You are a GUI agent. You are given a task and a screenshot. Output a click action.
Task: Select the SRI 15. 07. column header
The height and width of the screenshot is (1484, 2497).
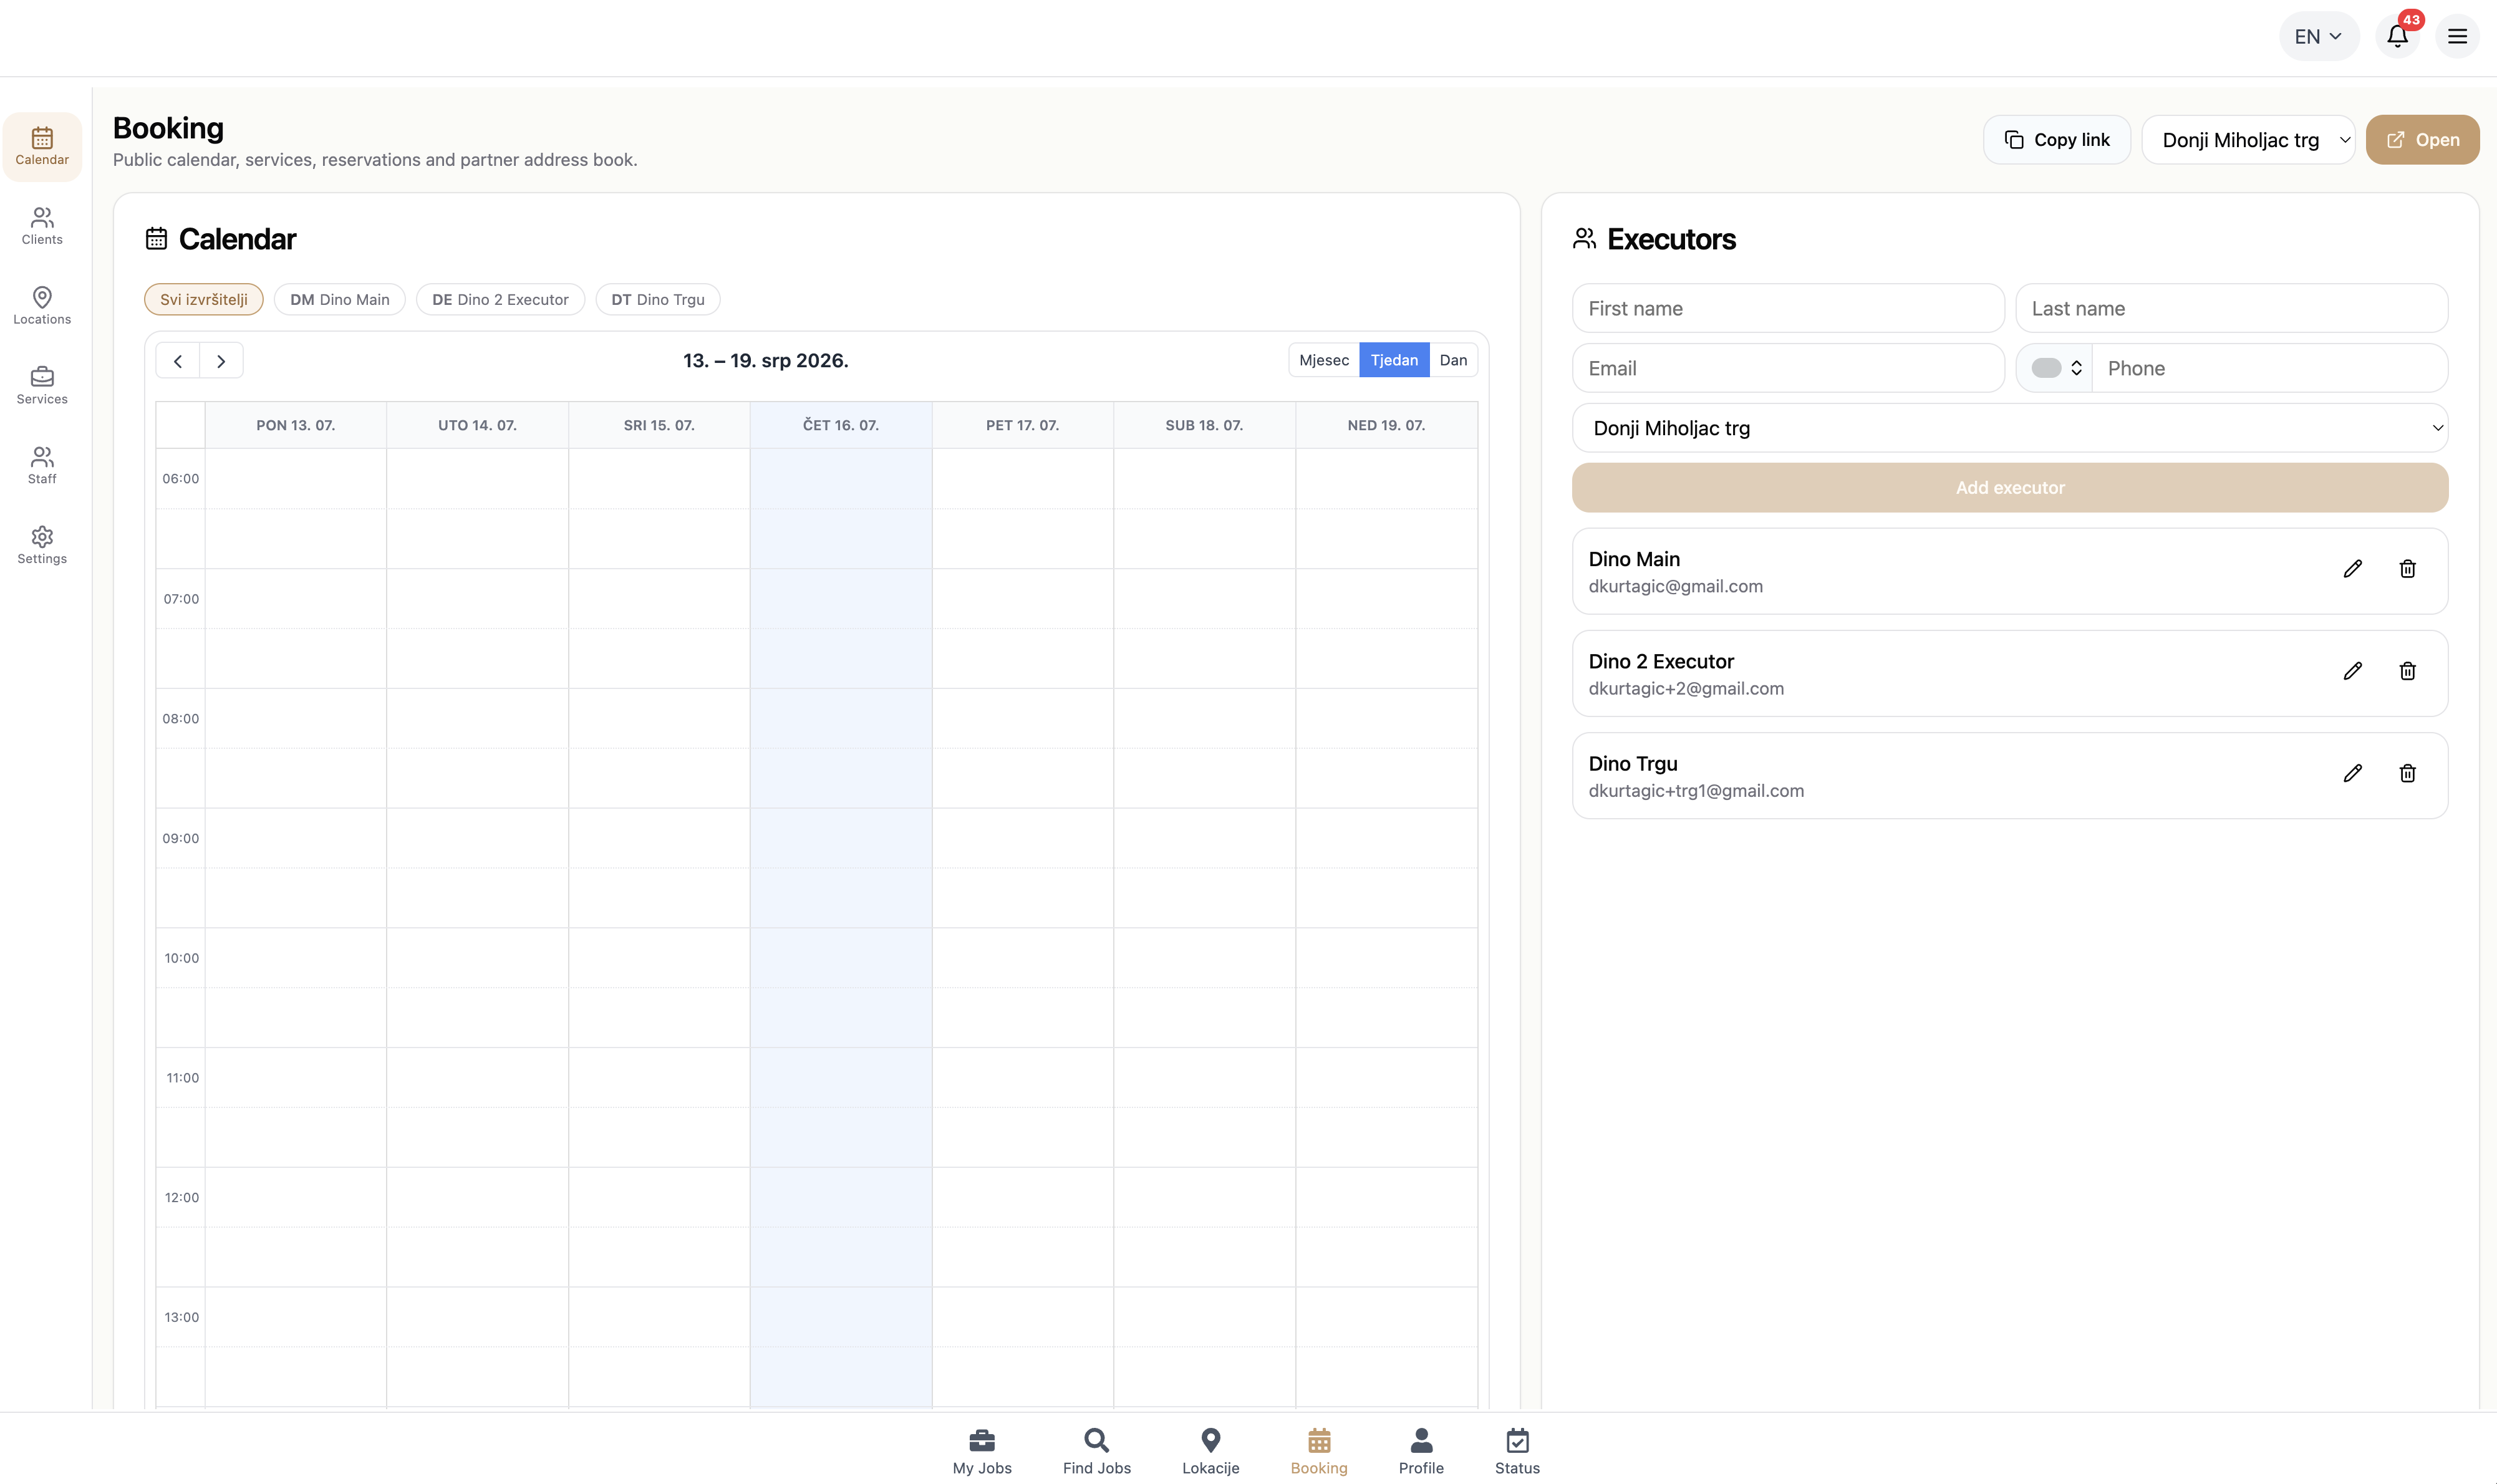(659, 426)
